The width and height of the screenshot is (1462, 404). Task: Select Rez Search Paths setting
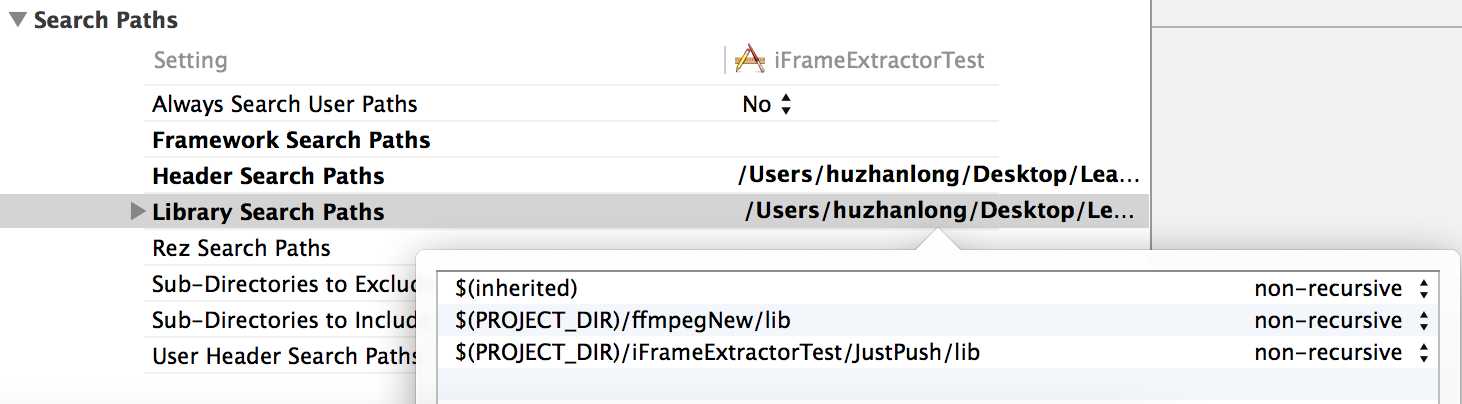pos(241,248)
